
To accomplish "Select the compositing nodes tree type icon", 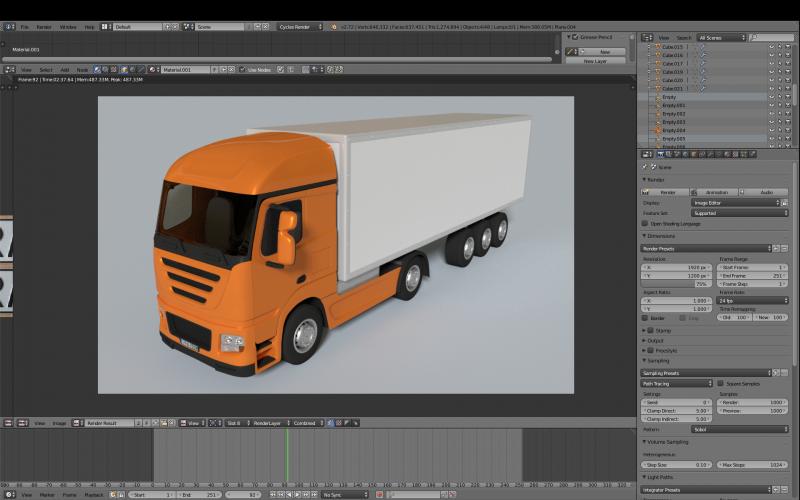I will click(106, 69).
